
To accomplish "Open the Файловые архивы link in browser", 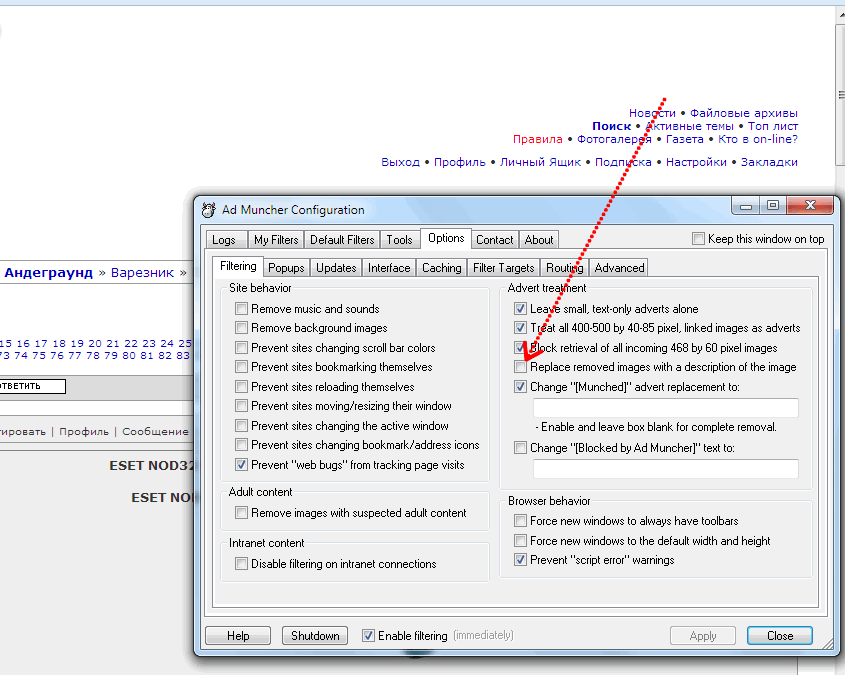I will 744,113.
